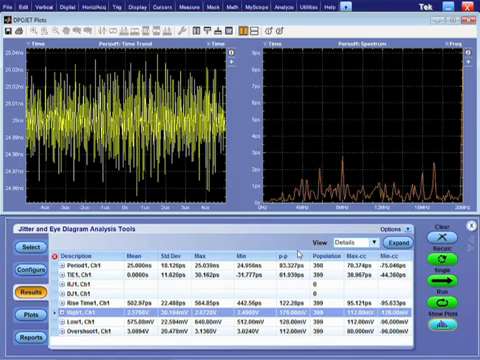
Task: Click the Configure button
Action: (x=31, y=269)
